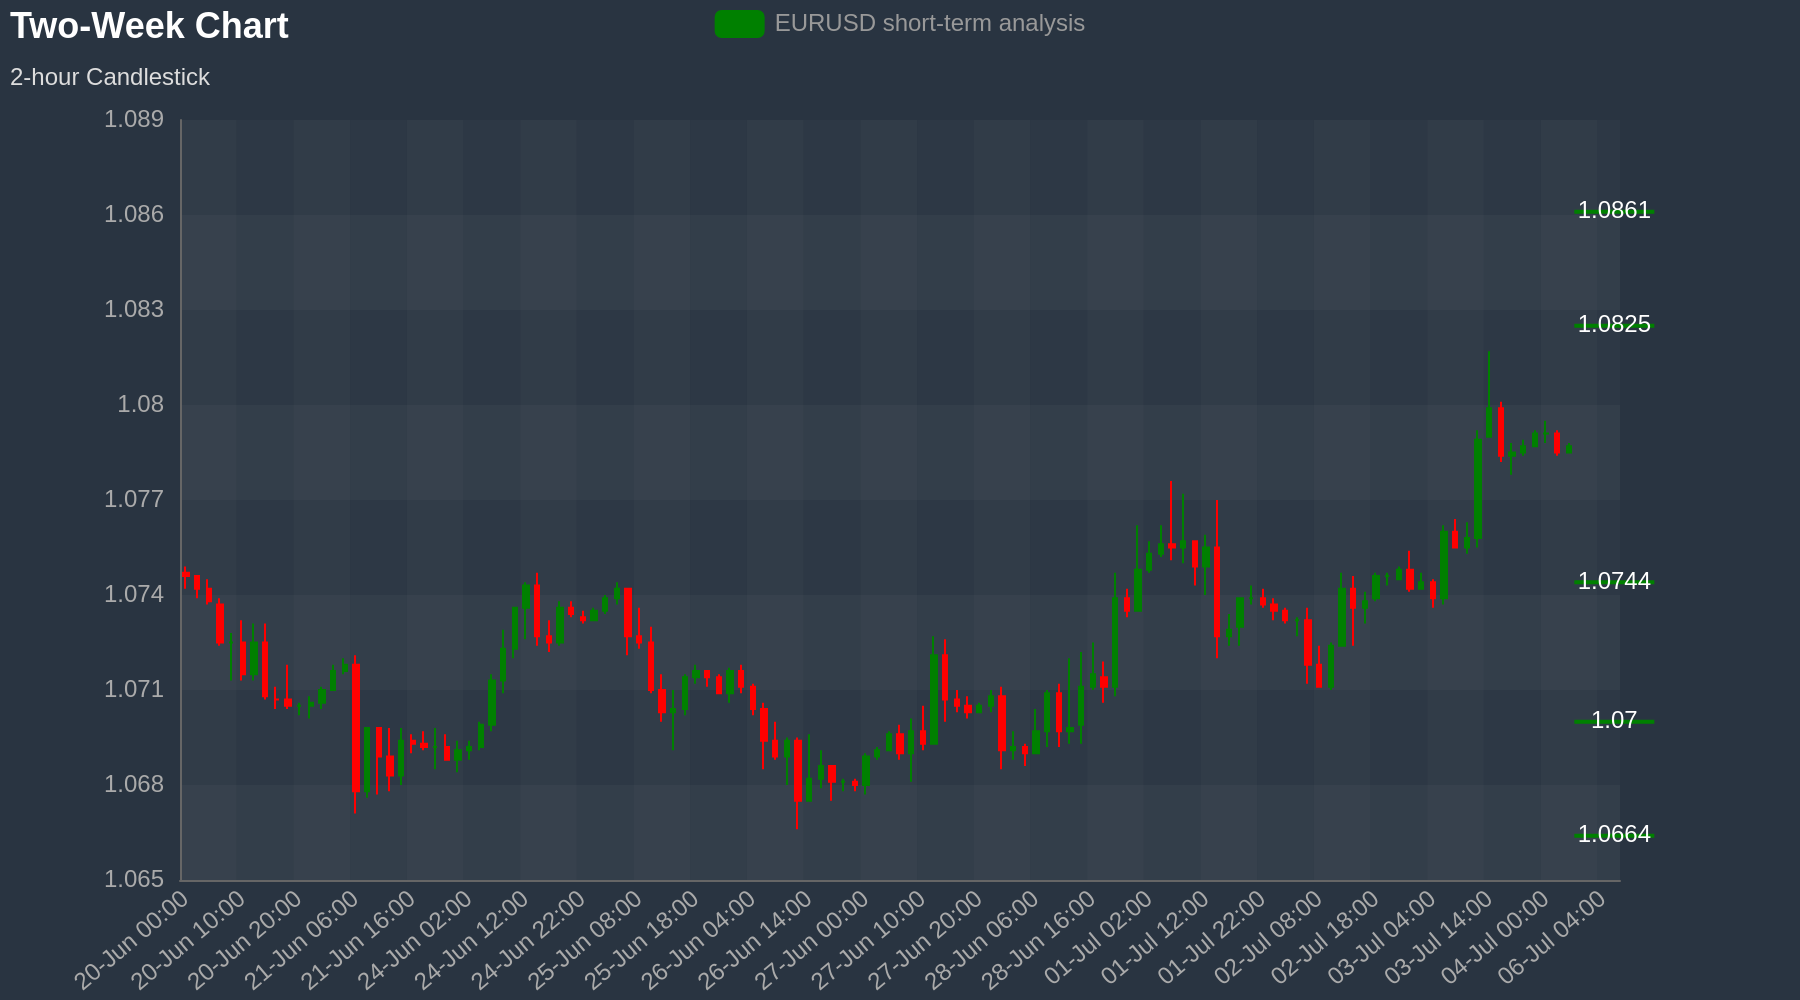Click the 24-Jun 22:00 x-axis label
The width and height of the screenshot is (1800, 1000).
(x=529, y=941)
